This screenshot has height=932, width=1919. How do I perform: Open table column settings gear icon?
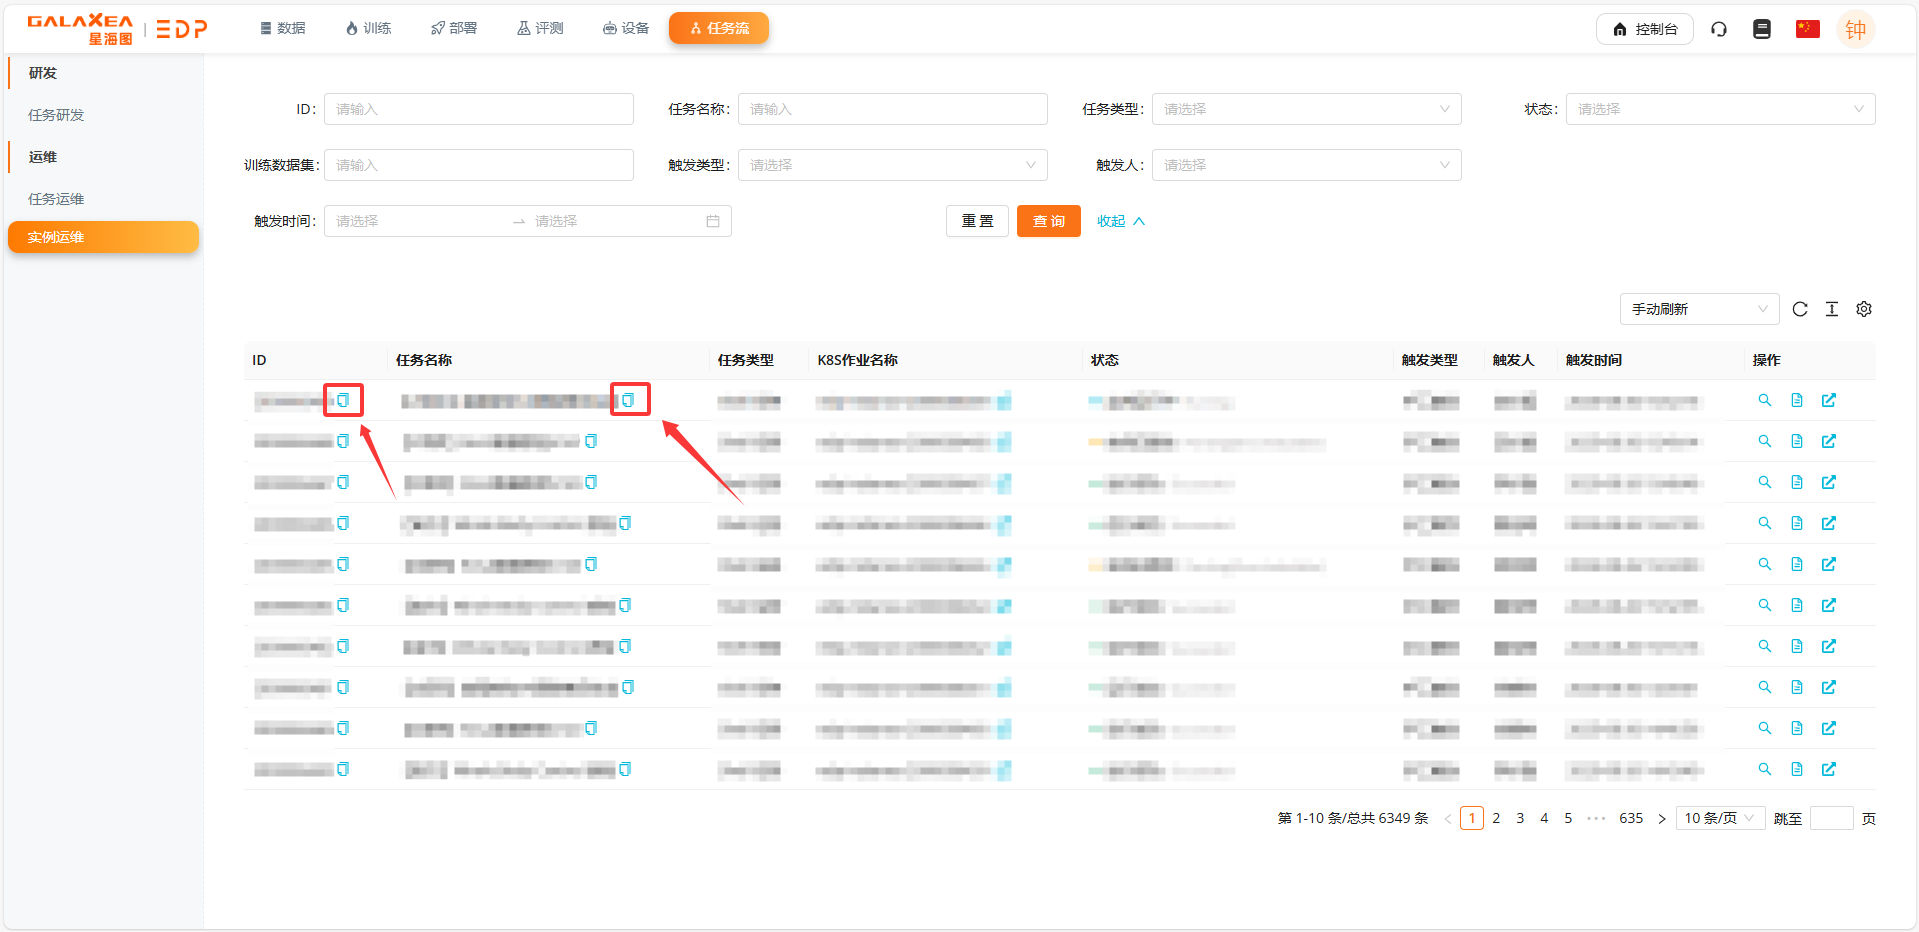click(1864, 309)
